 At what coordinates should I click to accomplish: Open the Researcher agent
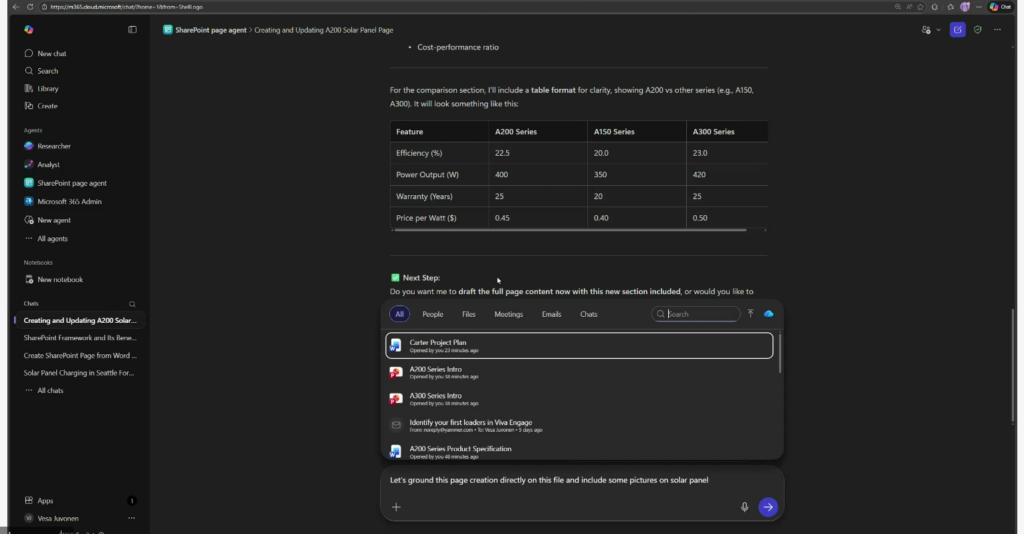(x=54, y=146)
